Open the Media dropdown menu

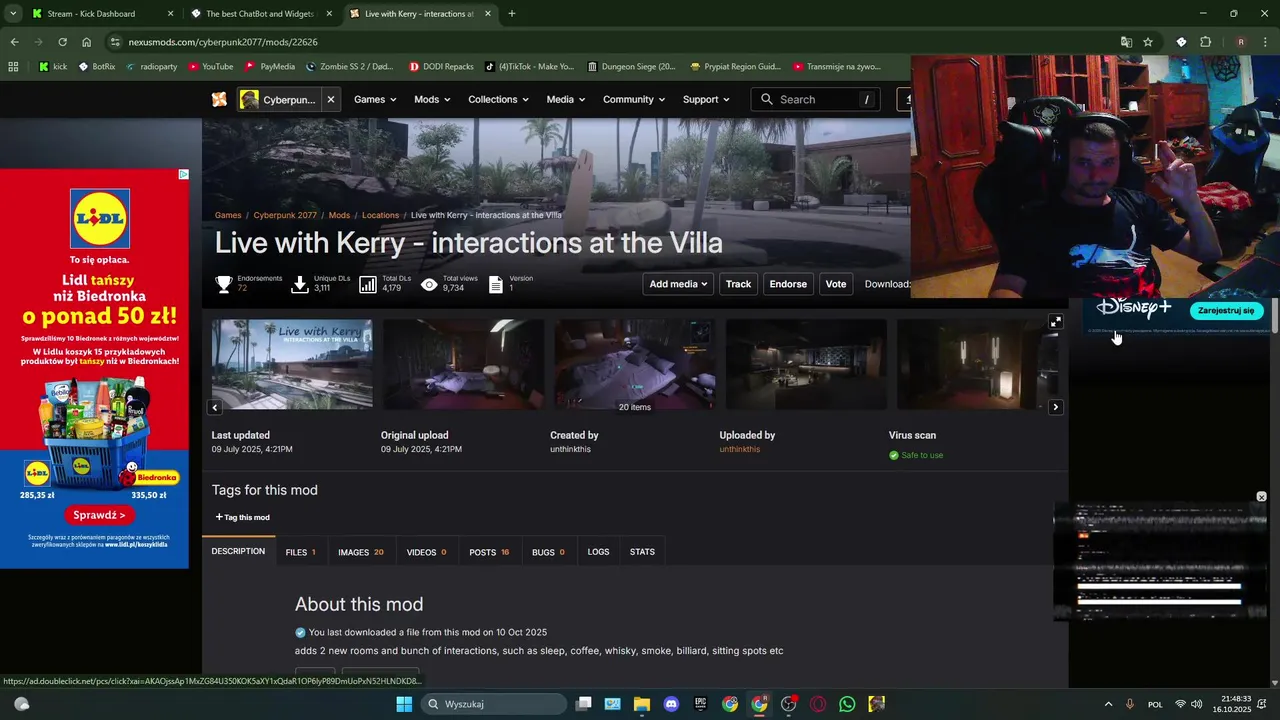[x=566, y=99]
